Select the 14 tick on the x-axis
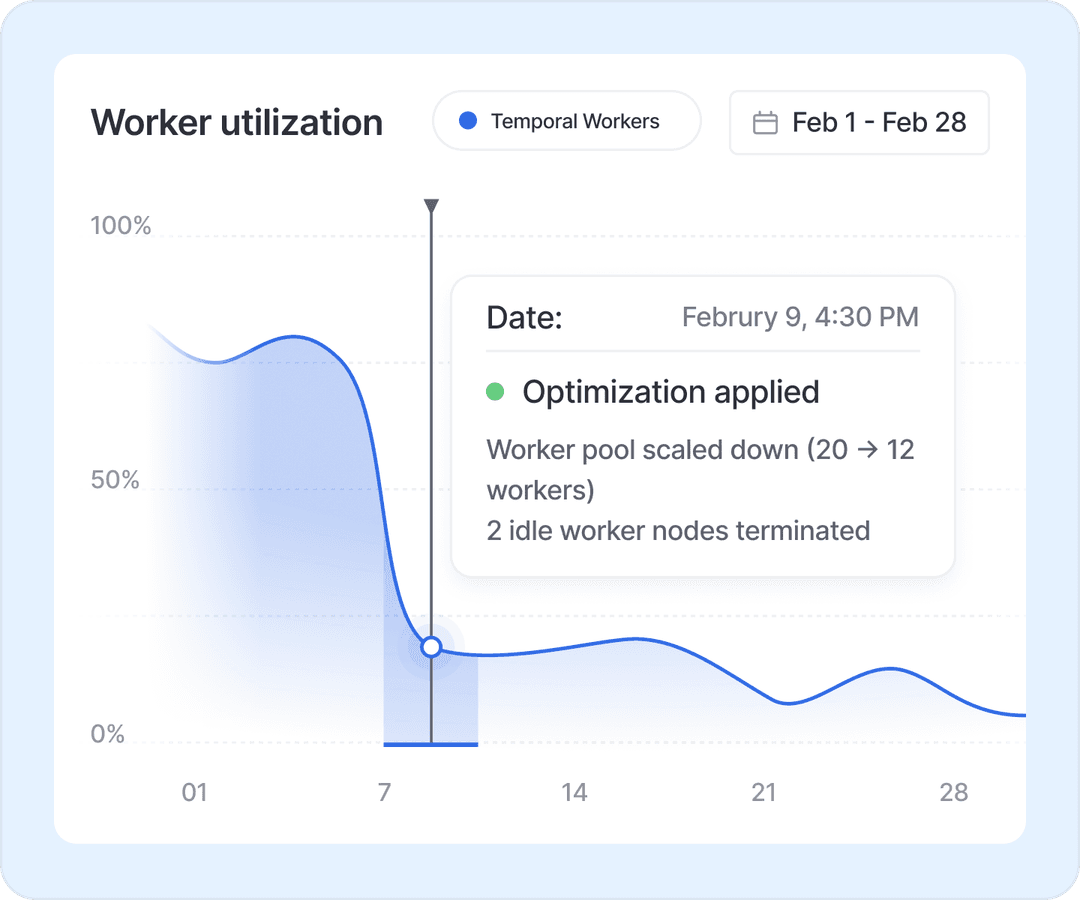The height and width of the screenshot is (900, 1080). [574, 793]
